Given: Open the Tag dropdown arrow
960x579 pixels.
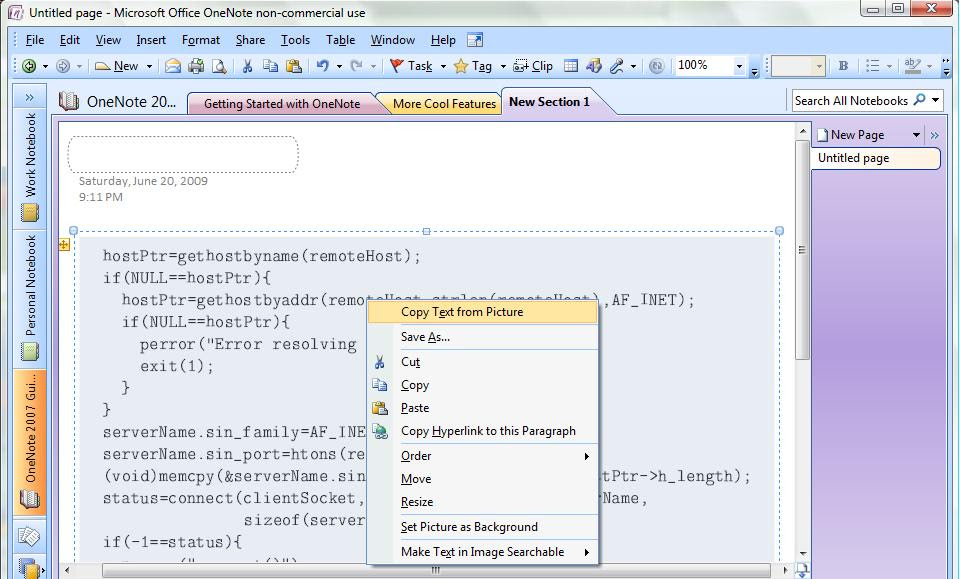Looking at the screenshot, I should 503,66.
